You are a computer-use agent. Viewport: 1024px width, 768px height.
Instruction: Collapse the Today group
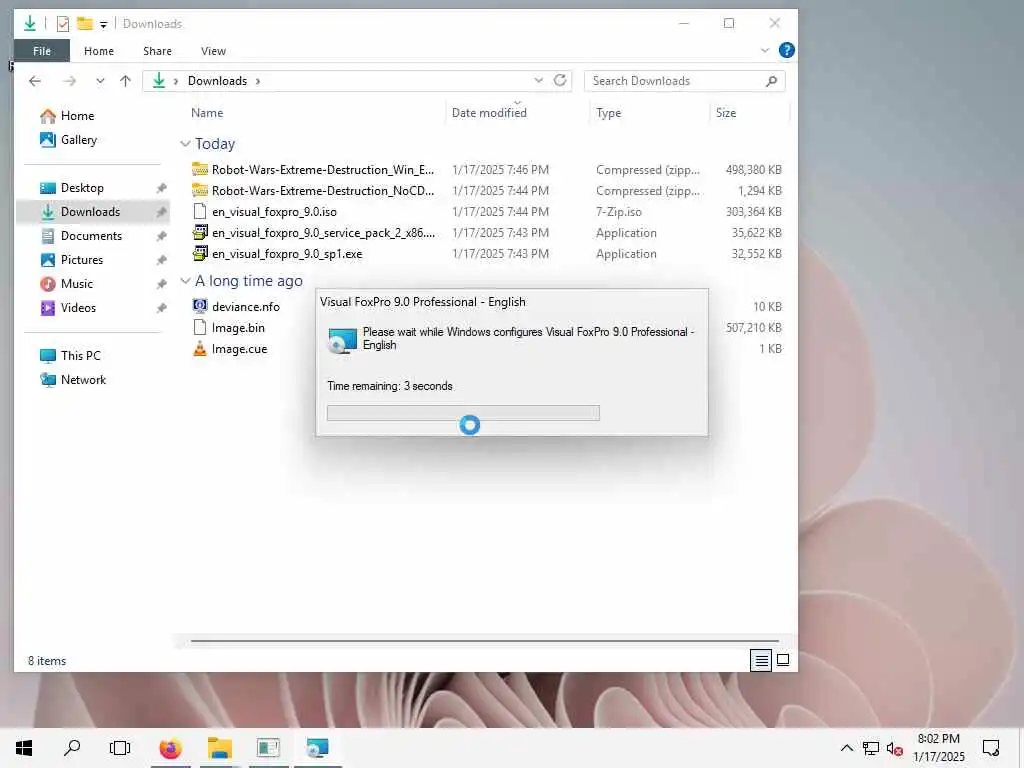[185, 144]
